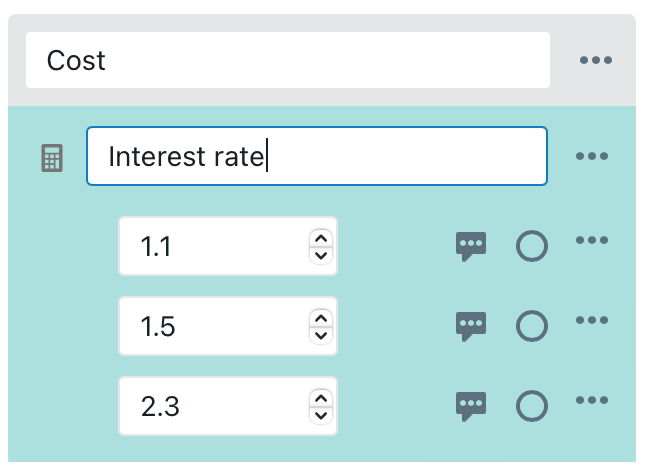Open more options for Interest rate row
Screen dimensions: 658x476
coord(592,157)
